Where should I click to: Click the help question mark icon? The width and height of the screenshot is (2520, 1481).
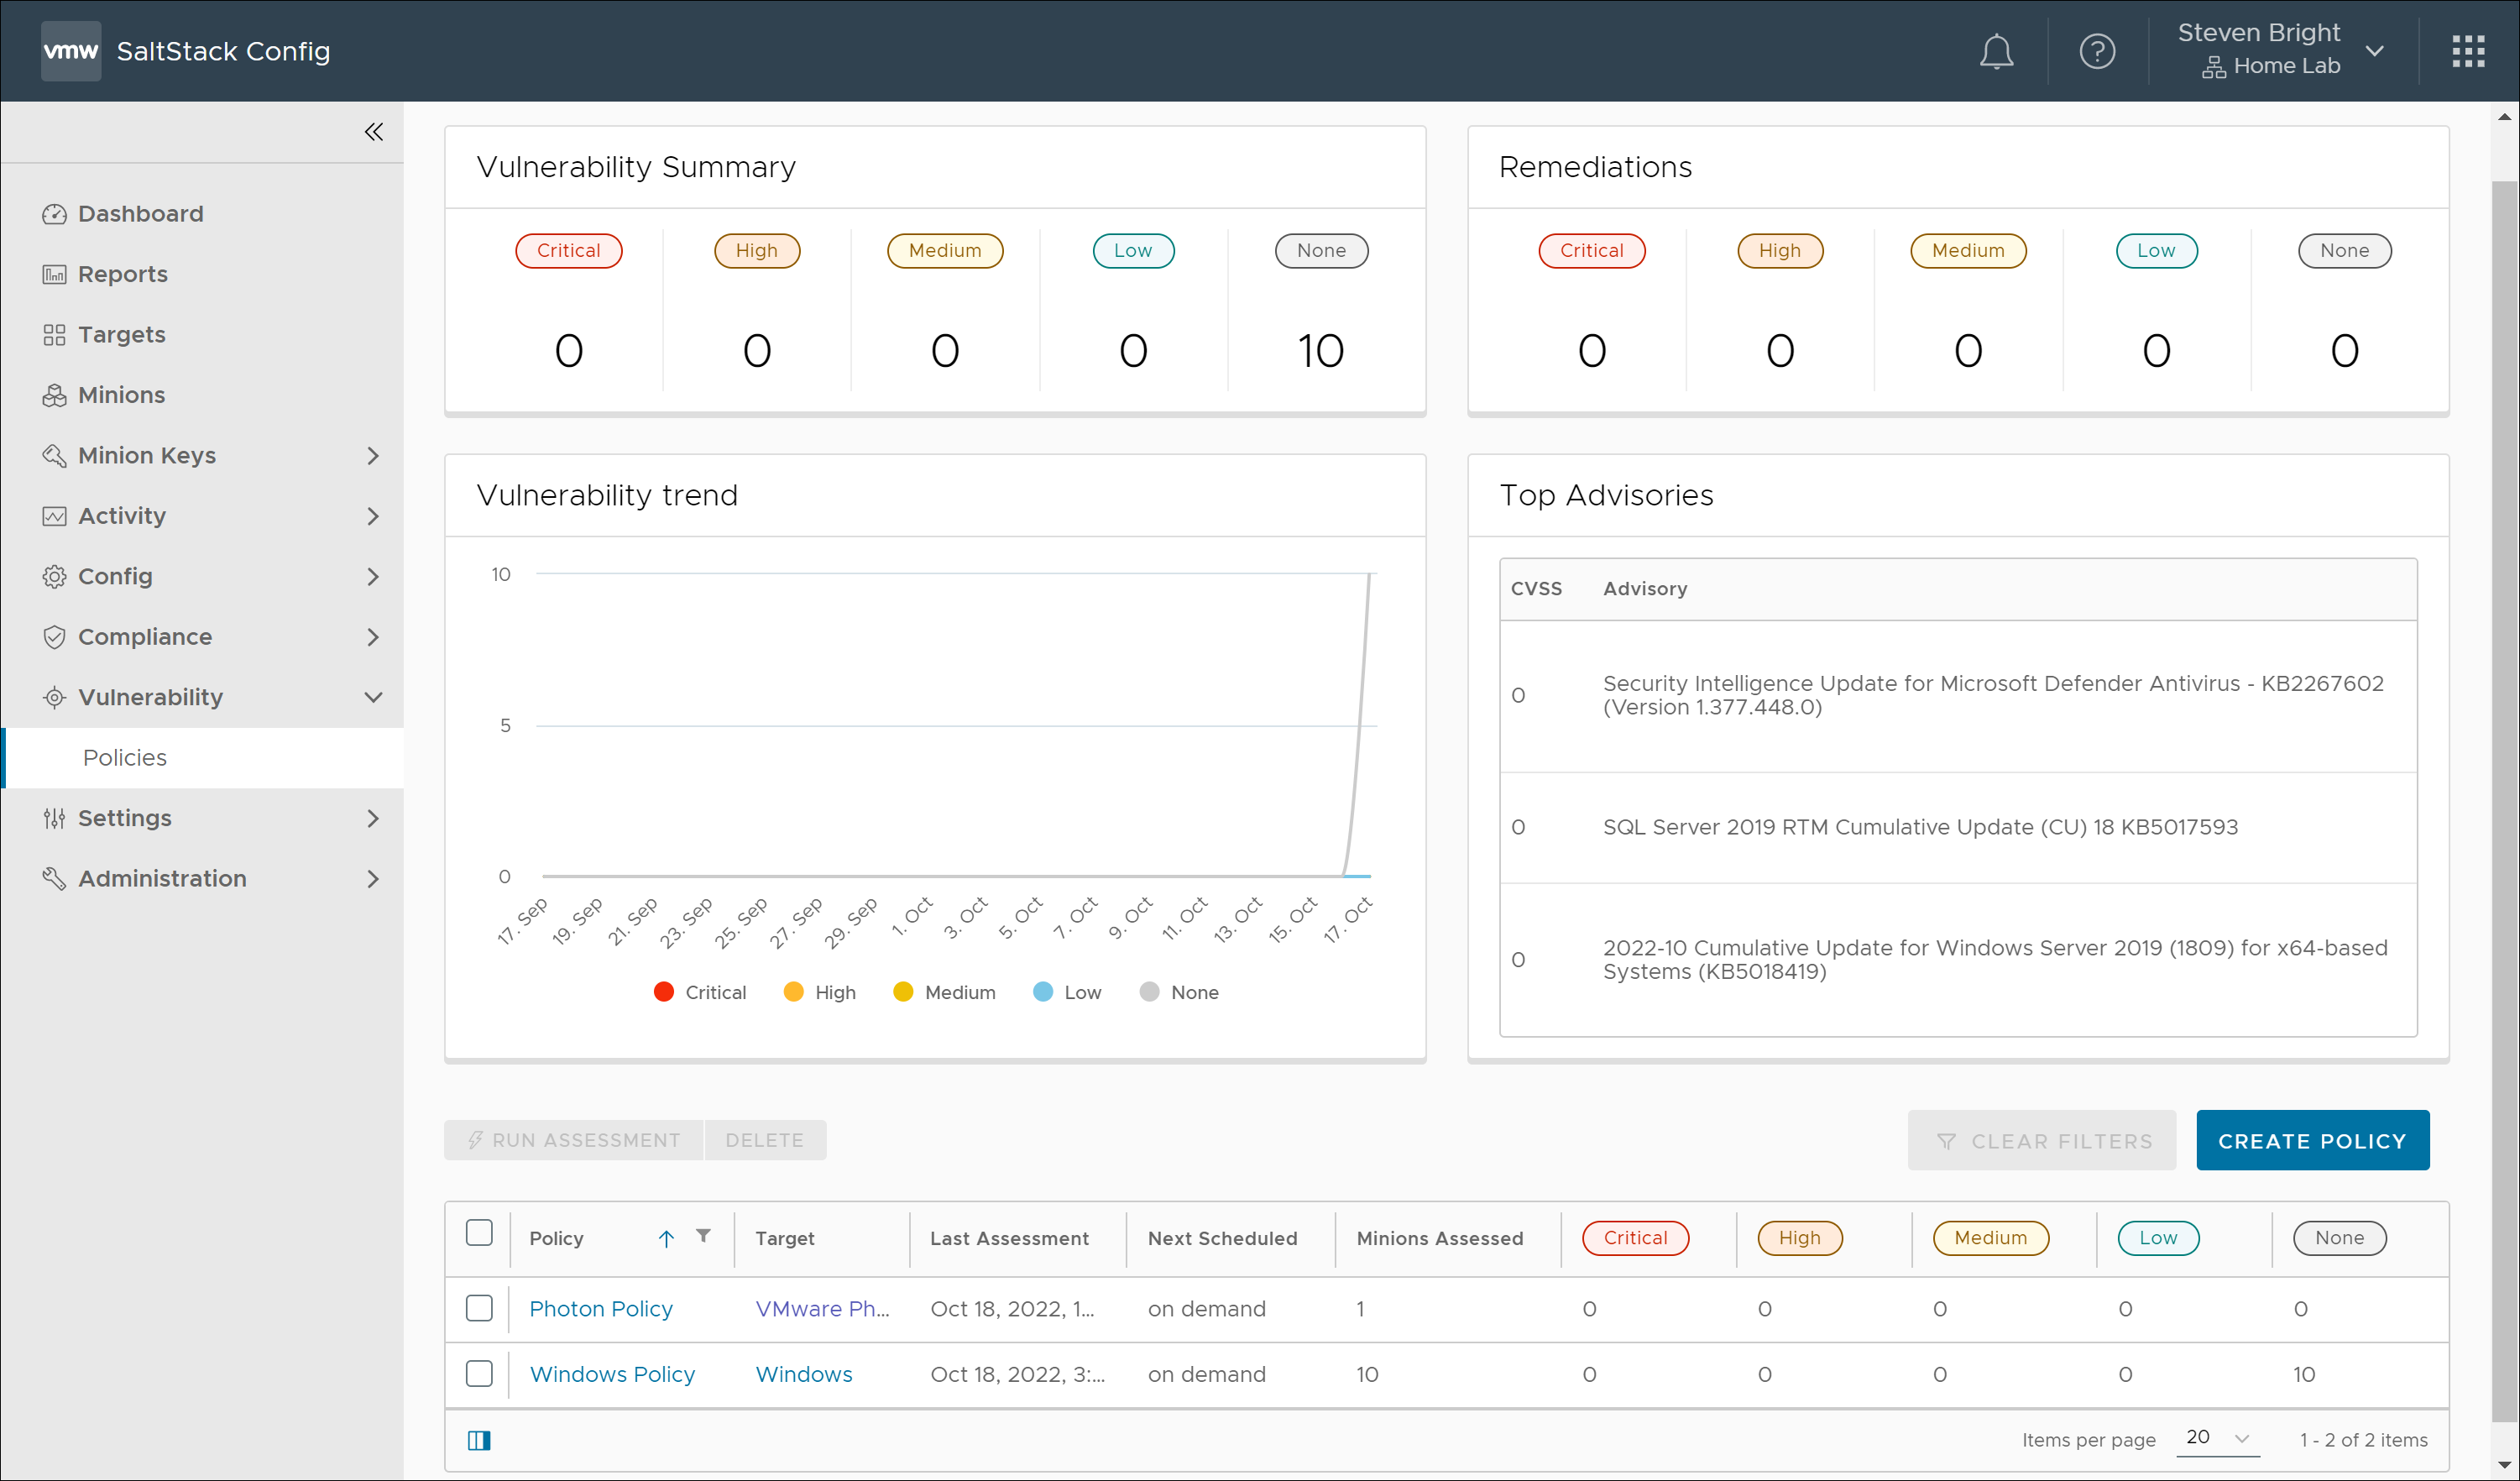point(2096,51)
